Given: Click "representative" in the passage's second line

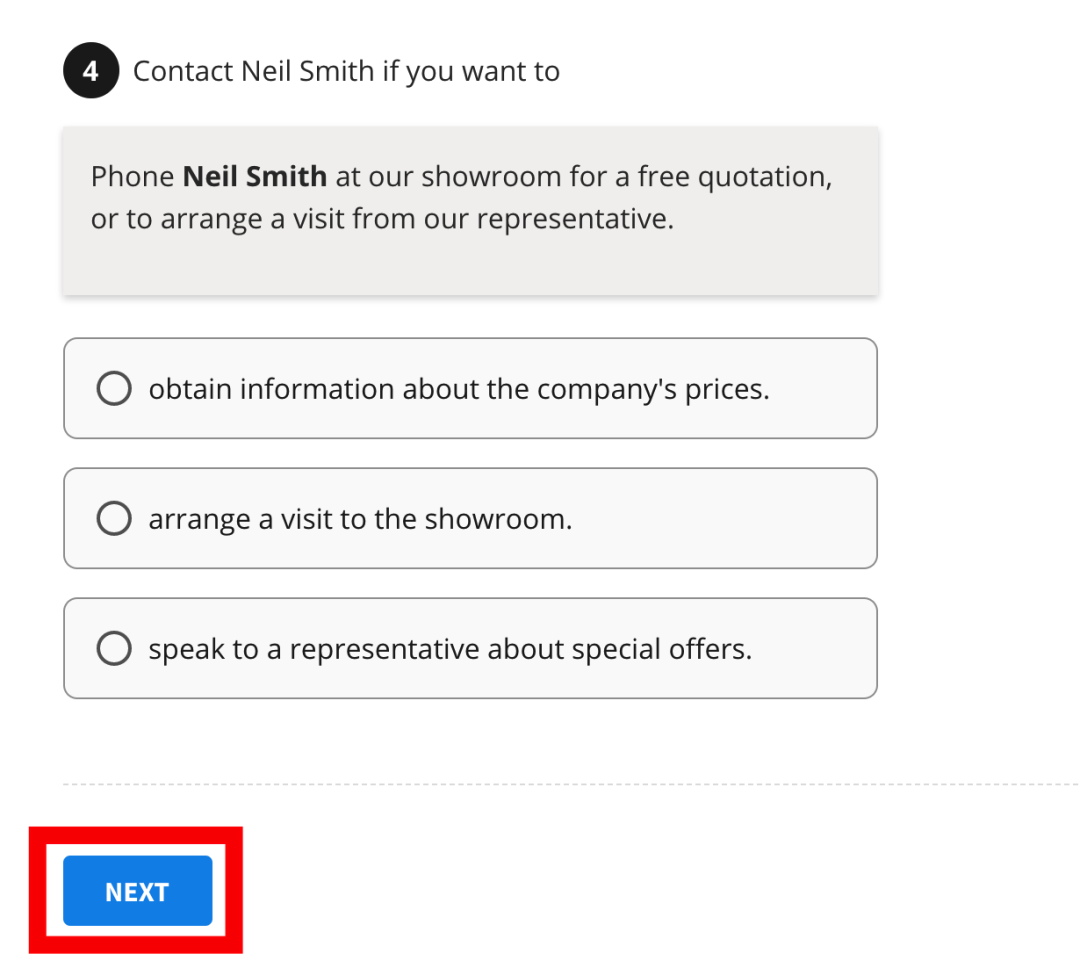Looking at the screenshot, I should [x=575, y=219].
